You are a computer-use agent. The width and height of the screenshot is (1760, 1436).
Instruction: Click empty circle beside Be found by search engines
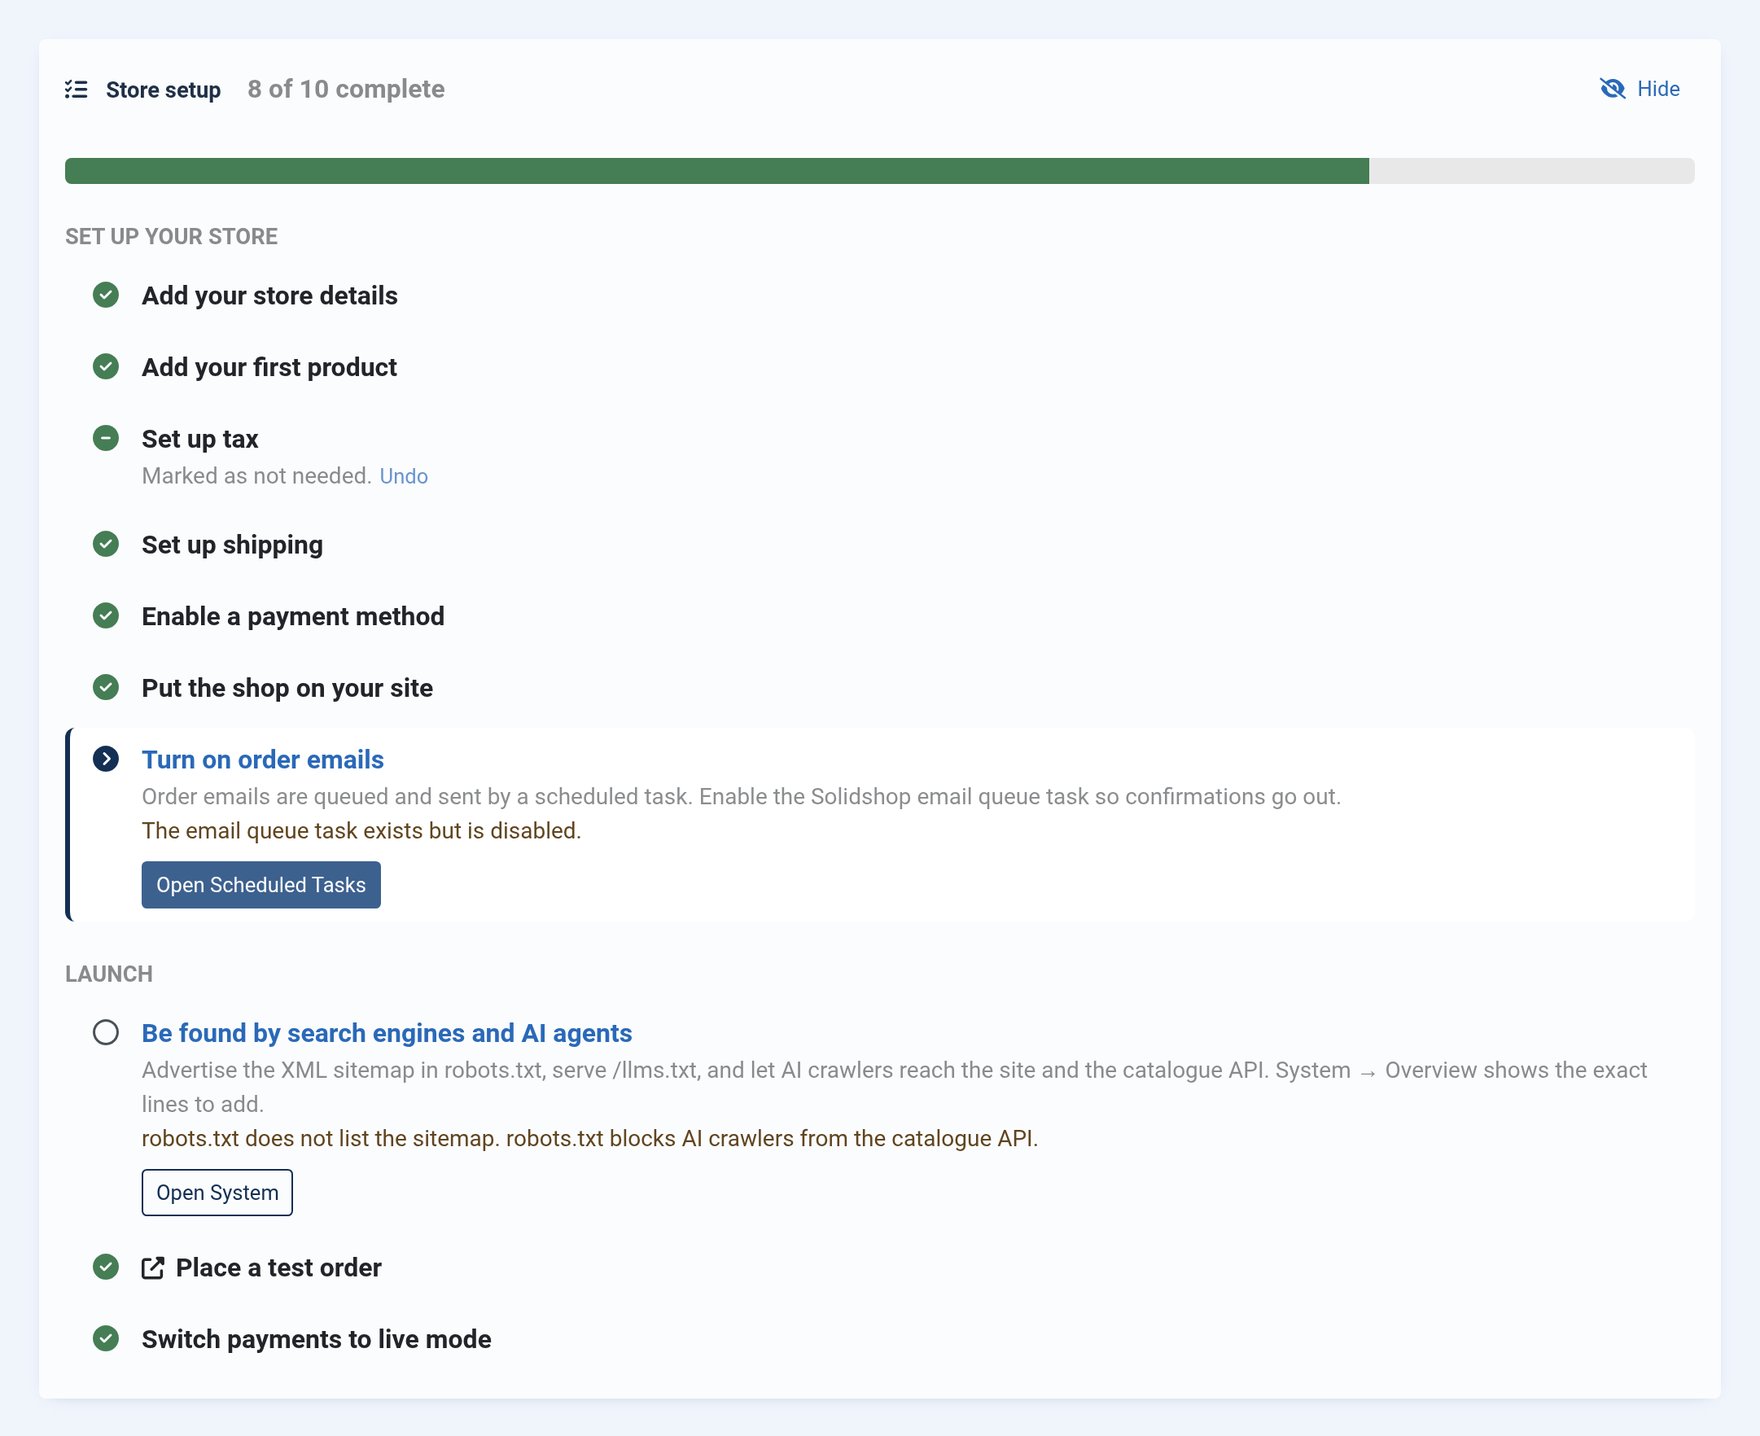pyautogui.click(x=106, y=1032)
